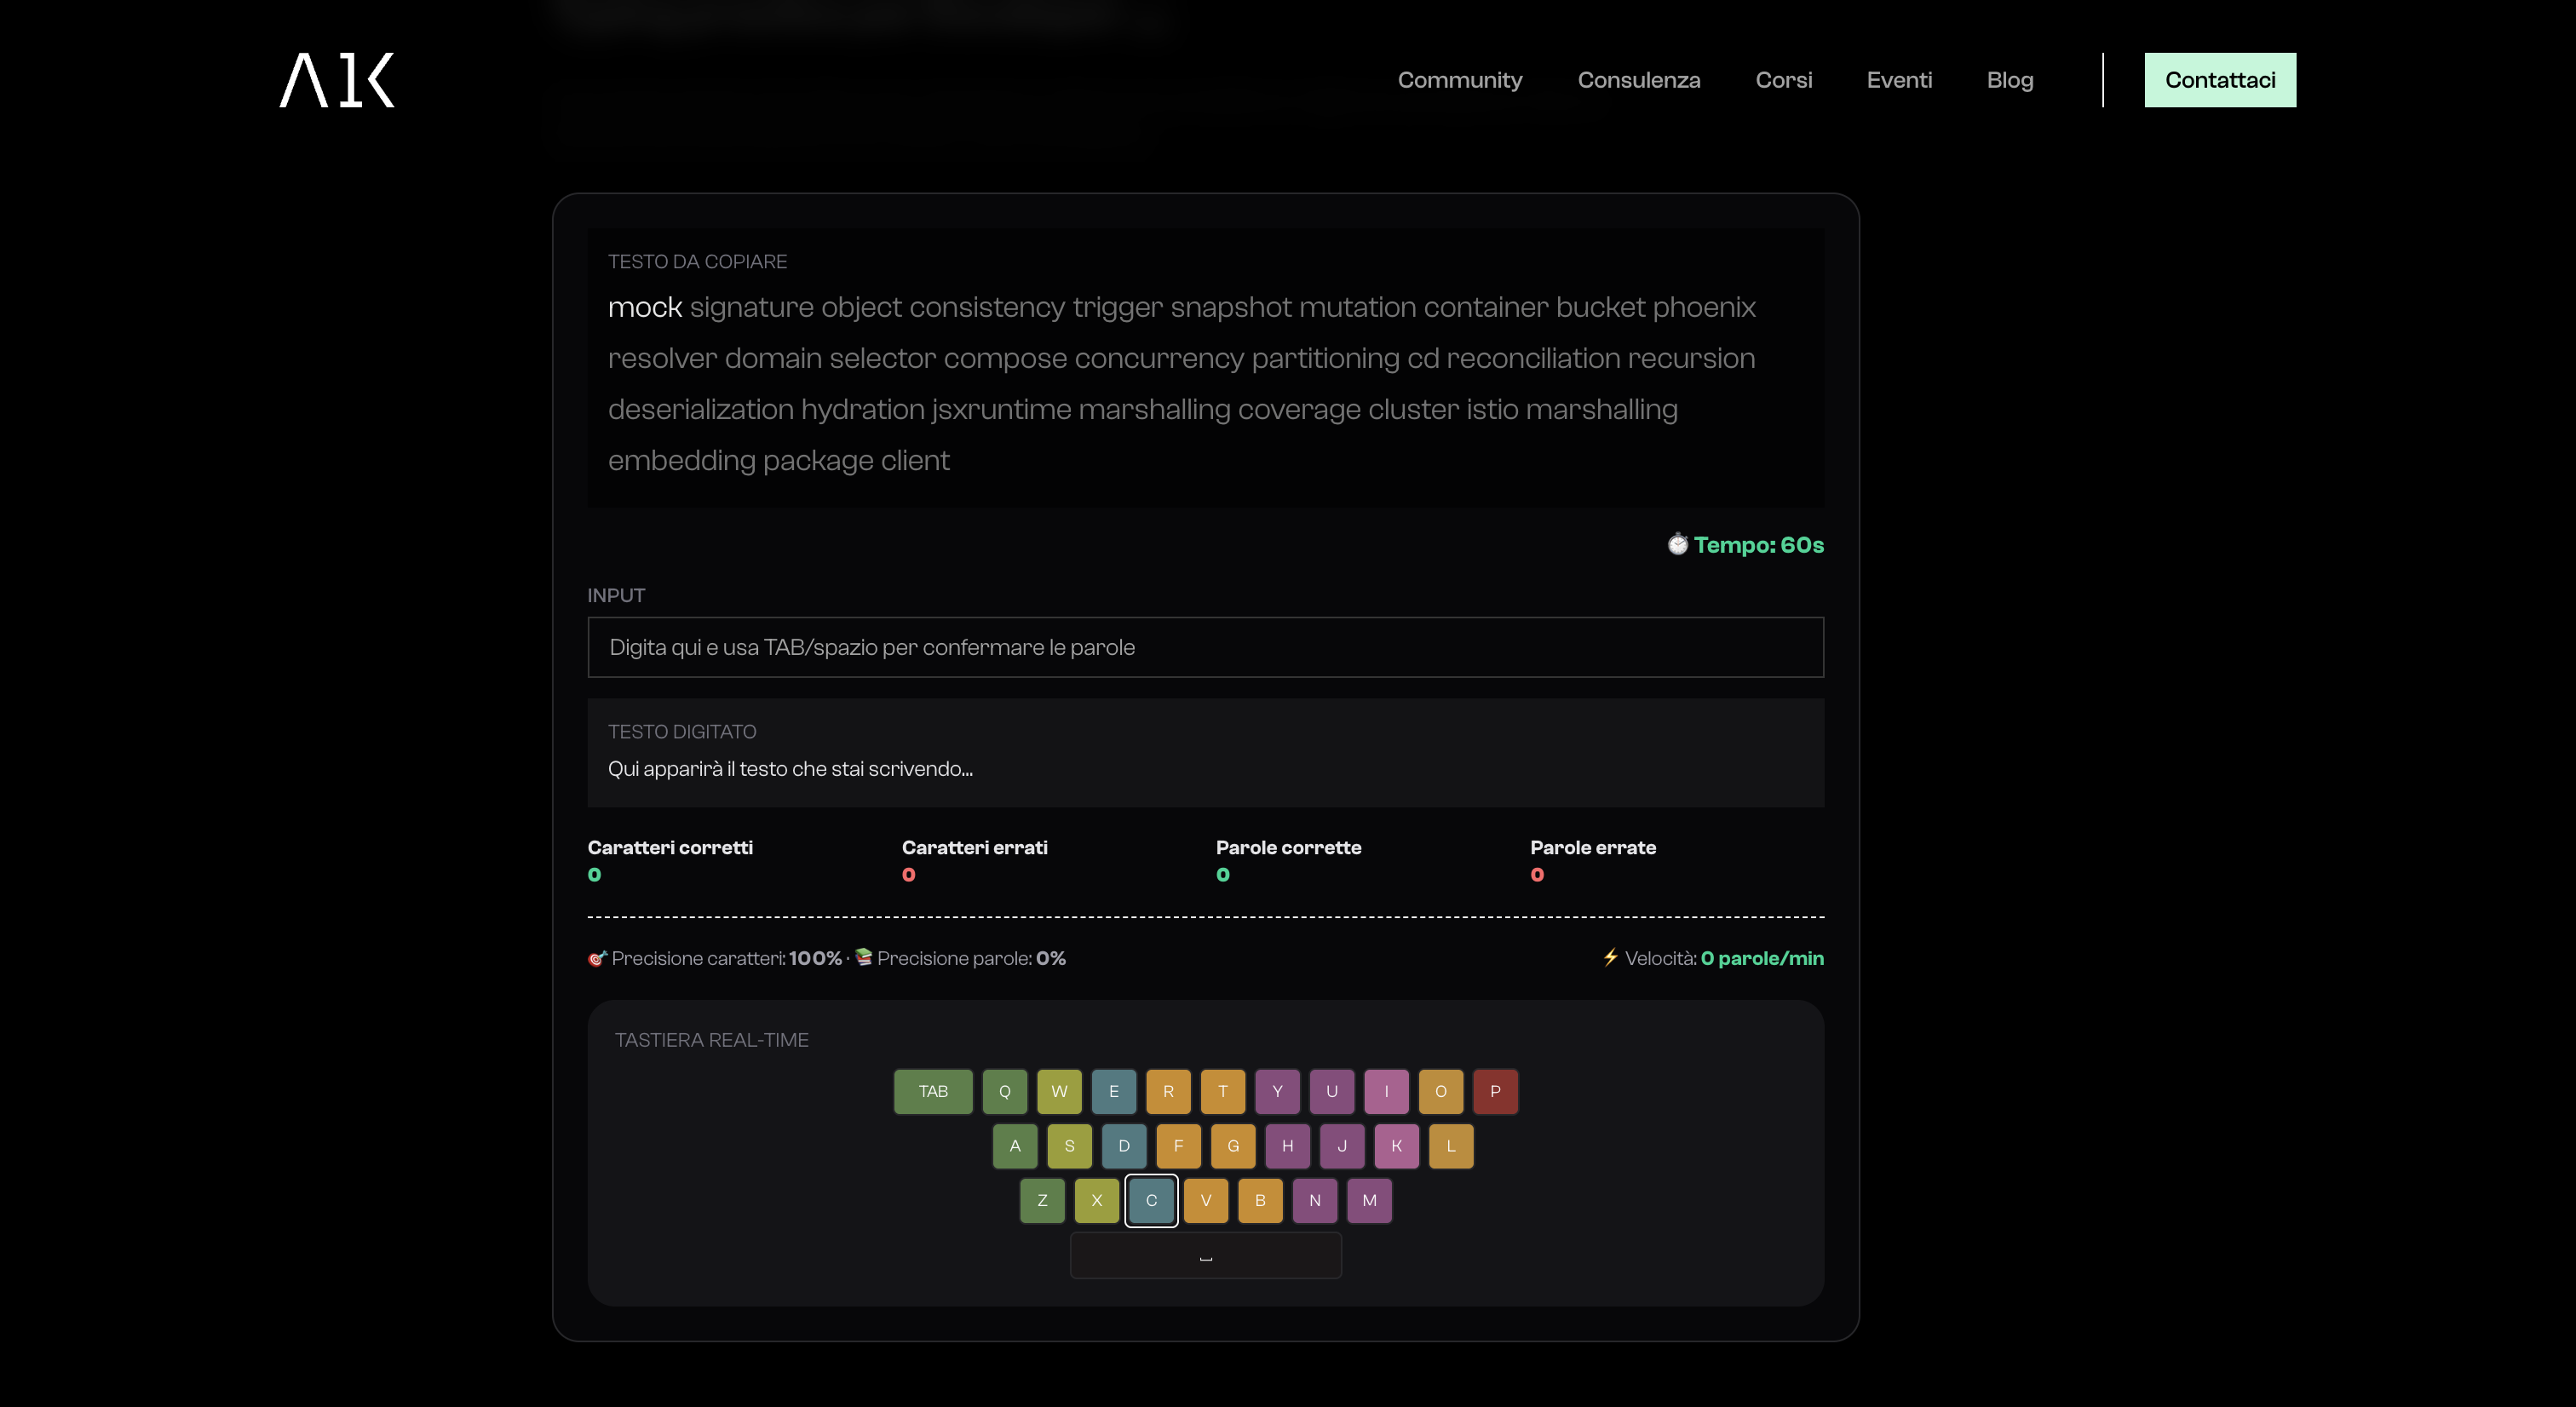Click the I key on virtual keyboard
Image resolution: width=2576 pixels, height=1407 pixels.
(x=1386, y=1091)
